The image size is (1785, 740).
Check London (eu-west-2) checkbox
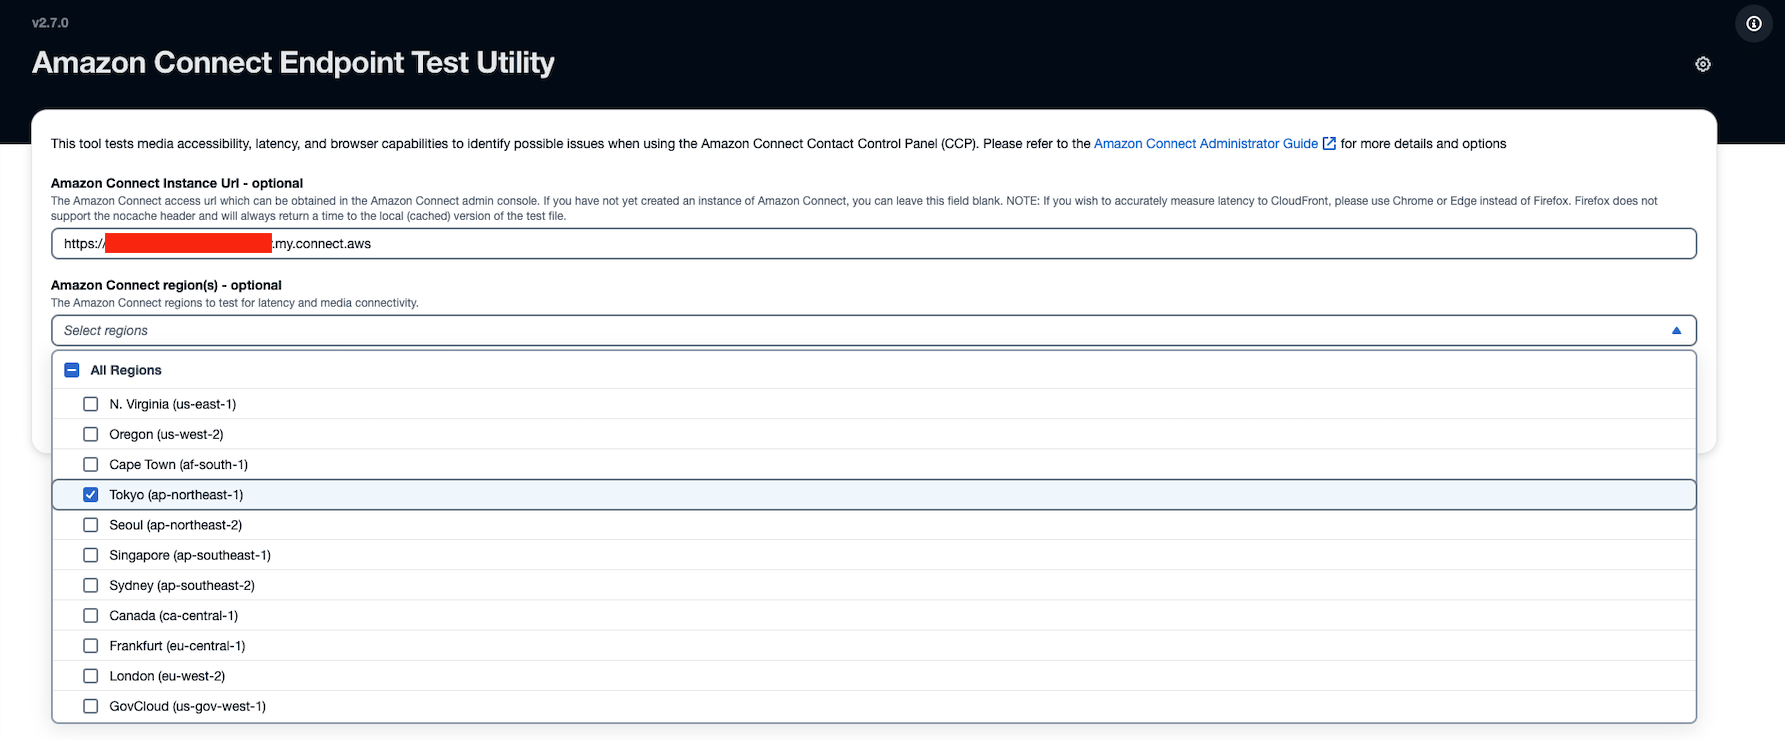(91, 676)
